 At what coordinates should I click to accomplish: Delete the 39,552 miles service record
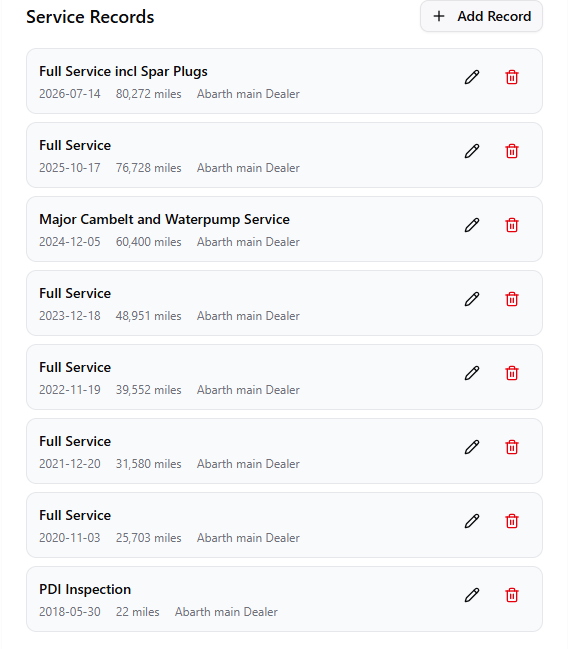[512, 373]
